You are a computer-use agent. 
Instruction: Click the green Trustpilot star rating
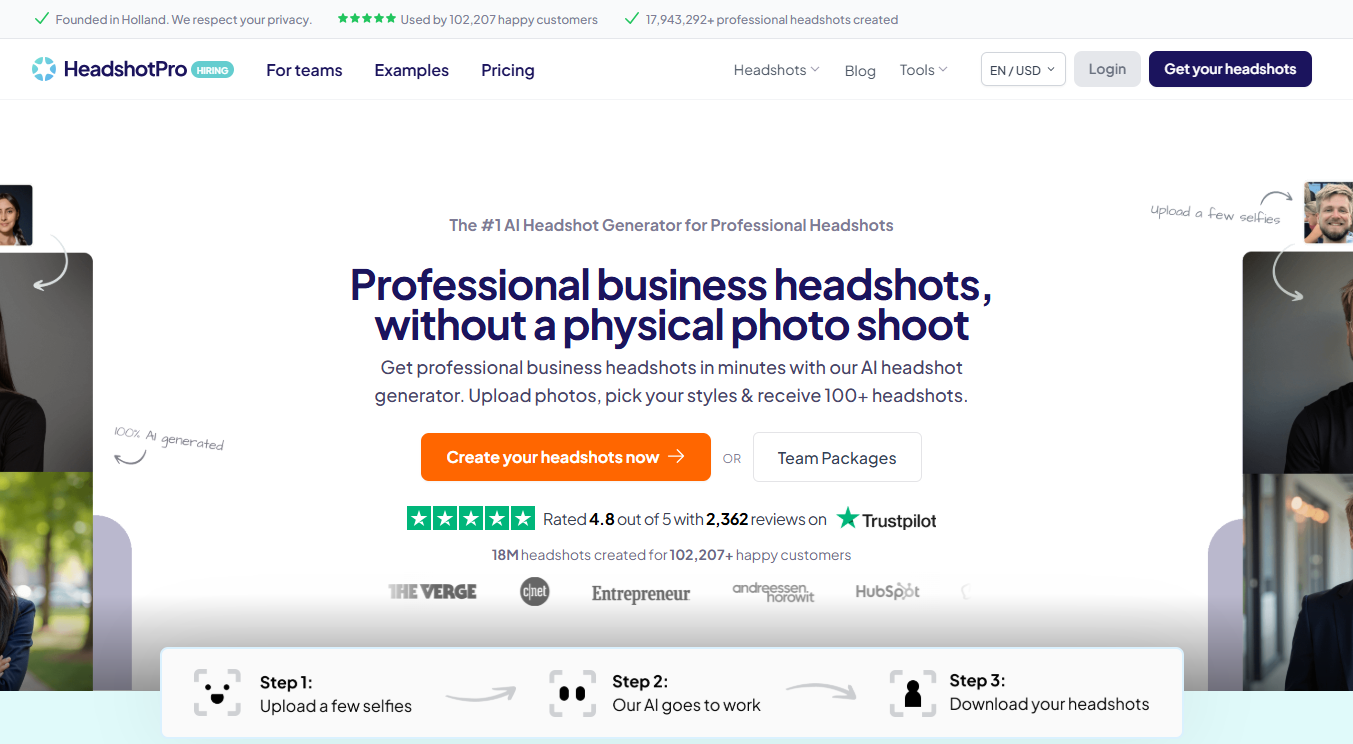(x=471, y=518)
